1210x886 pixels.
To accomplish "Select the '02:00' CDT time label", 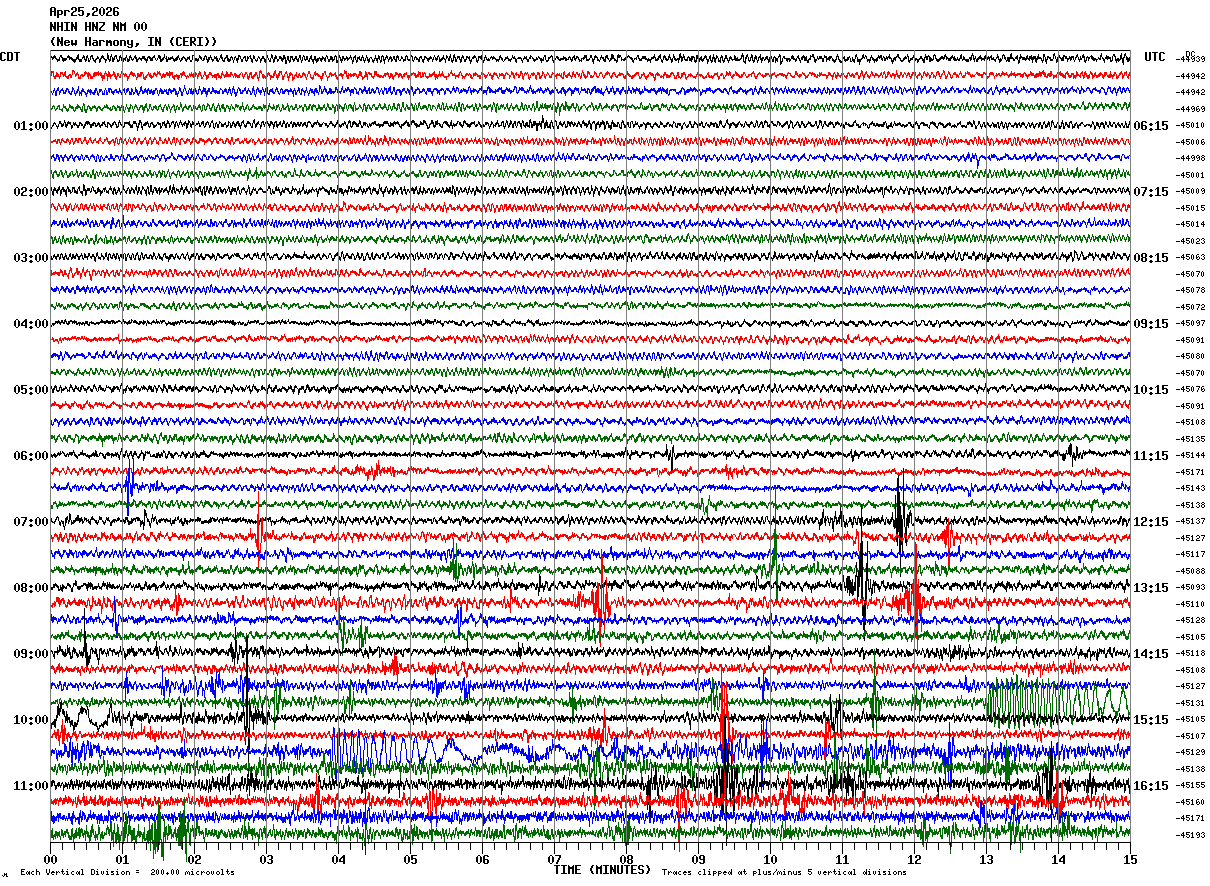I will 31,192.
